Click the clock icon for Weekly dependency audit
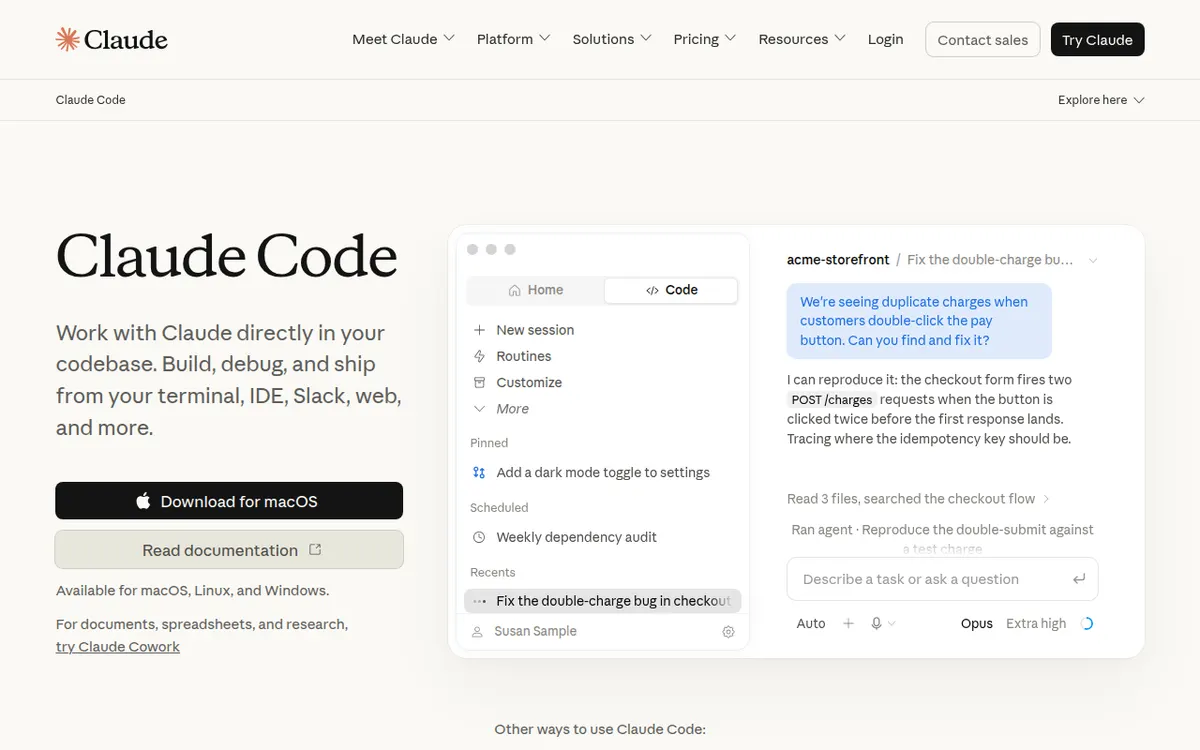This screenshot has height=750, width=1200. point(479,537)
